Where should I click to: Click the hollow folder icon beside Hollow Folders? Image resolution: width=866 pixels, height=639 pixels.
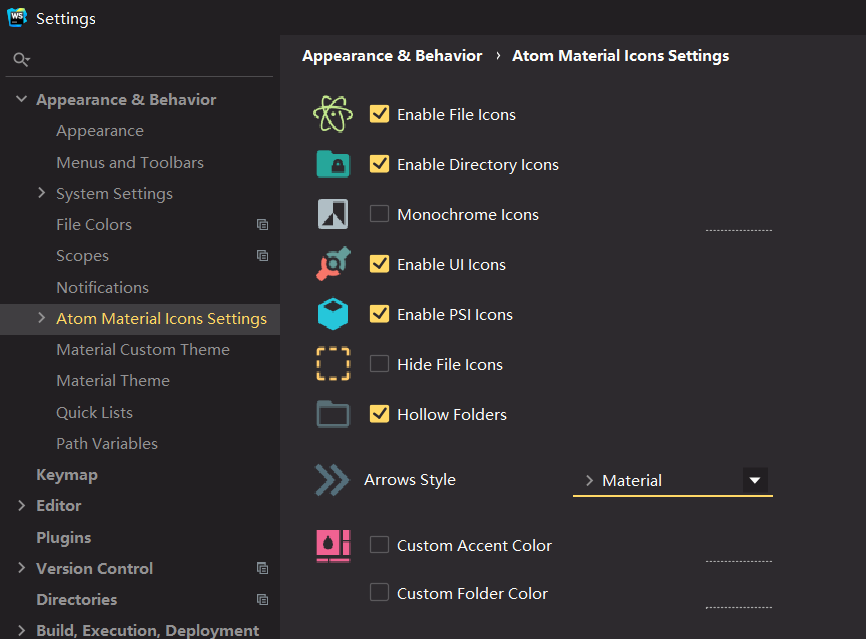tap(332, 414)
